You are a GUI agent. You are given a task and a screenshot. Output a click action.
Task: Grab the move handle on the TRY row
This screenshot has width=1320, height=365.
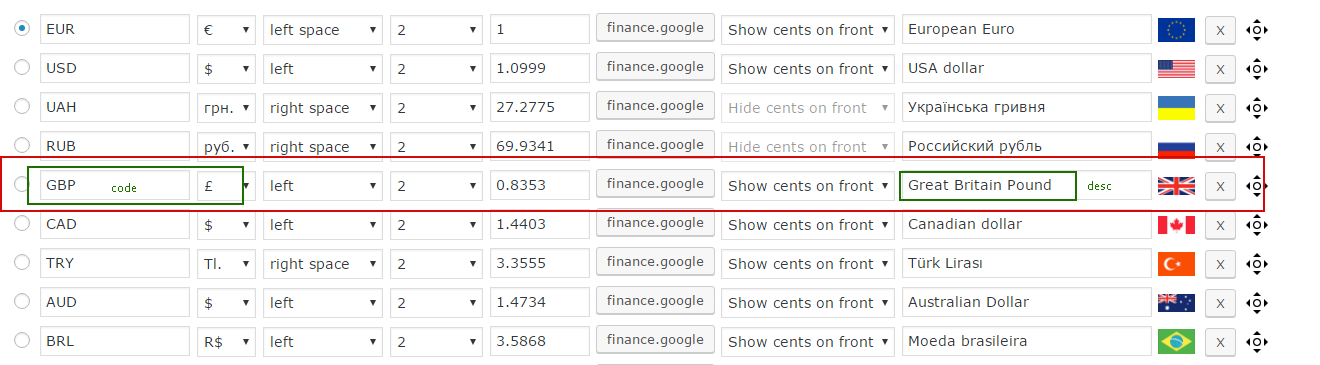(x=1257, y=264)
